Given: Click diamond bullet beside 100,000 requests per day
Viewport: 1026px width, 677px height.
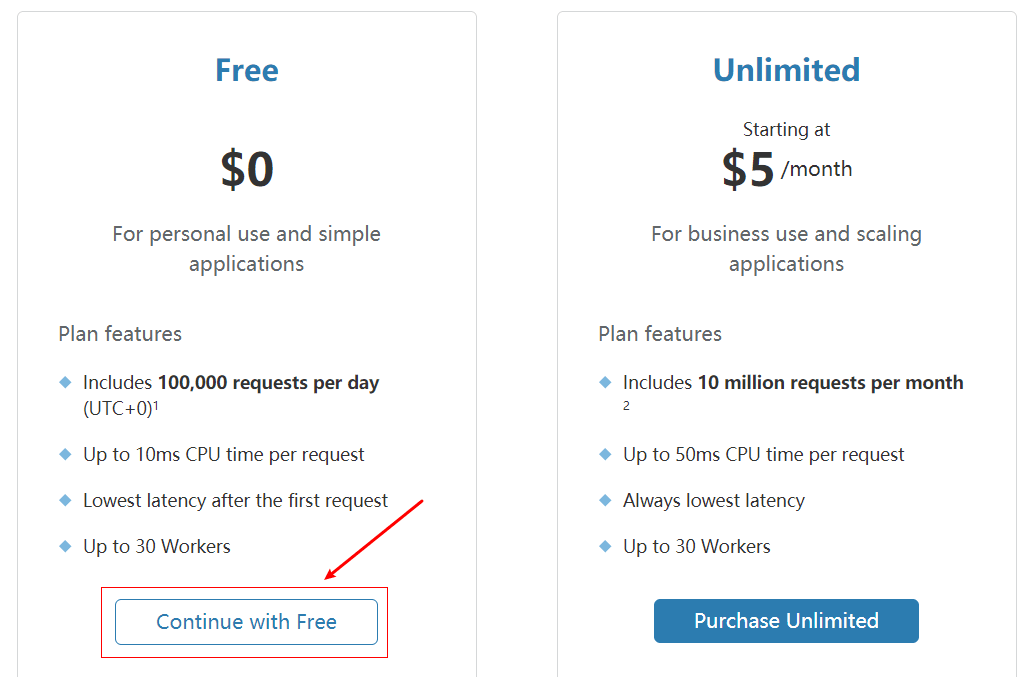Looking at the screenshot, I should click(x=66, y=382).
